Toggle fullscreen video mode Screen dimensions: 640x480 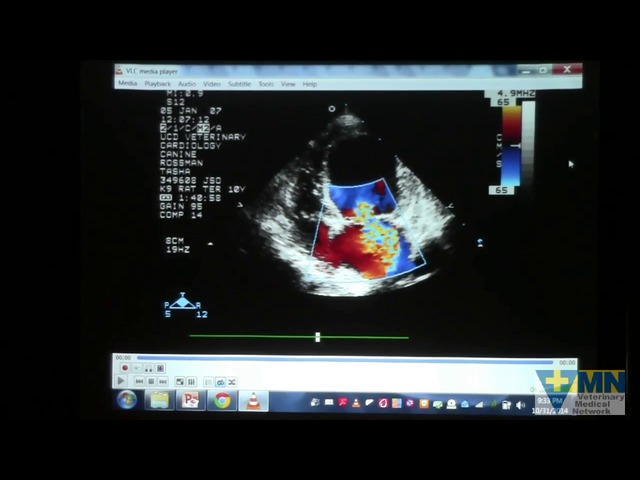(x=179, y=381)
